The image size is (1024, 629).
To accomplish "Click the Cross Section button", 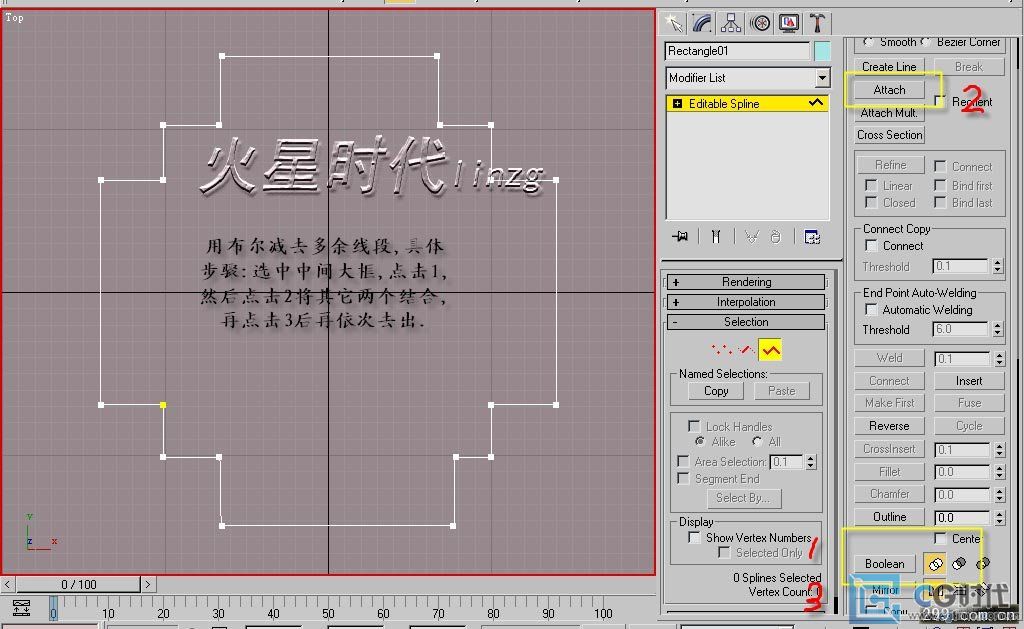I will click(x=889, y=135).
